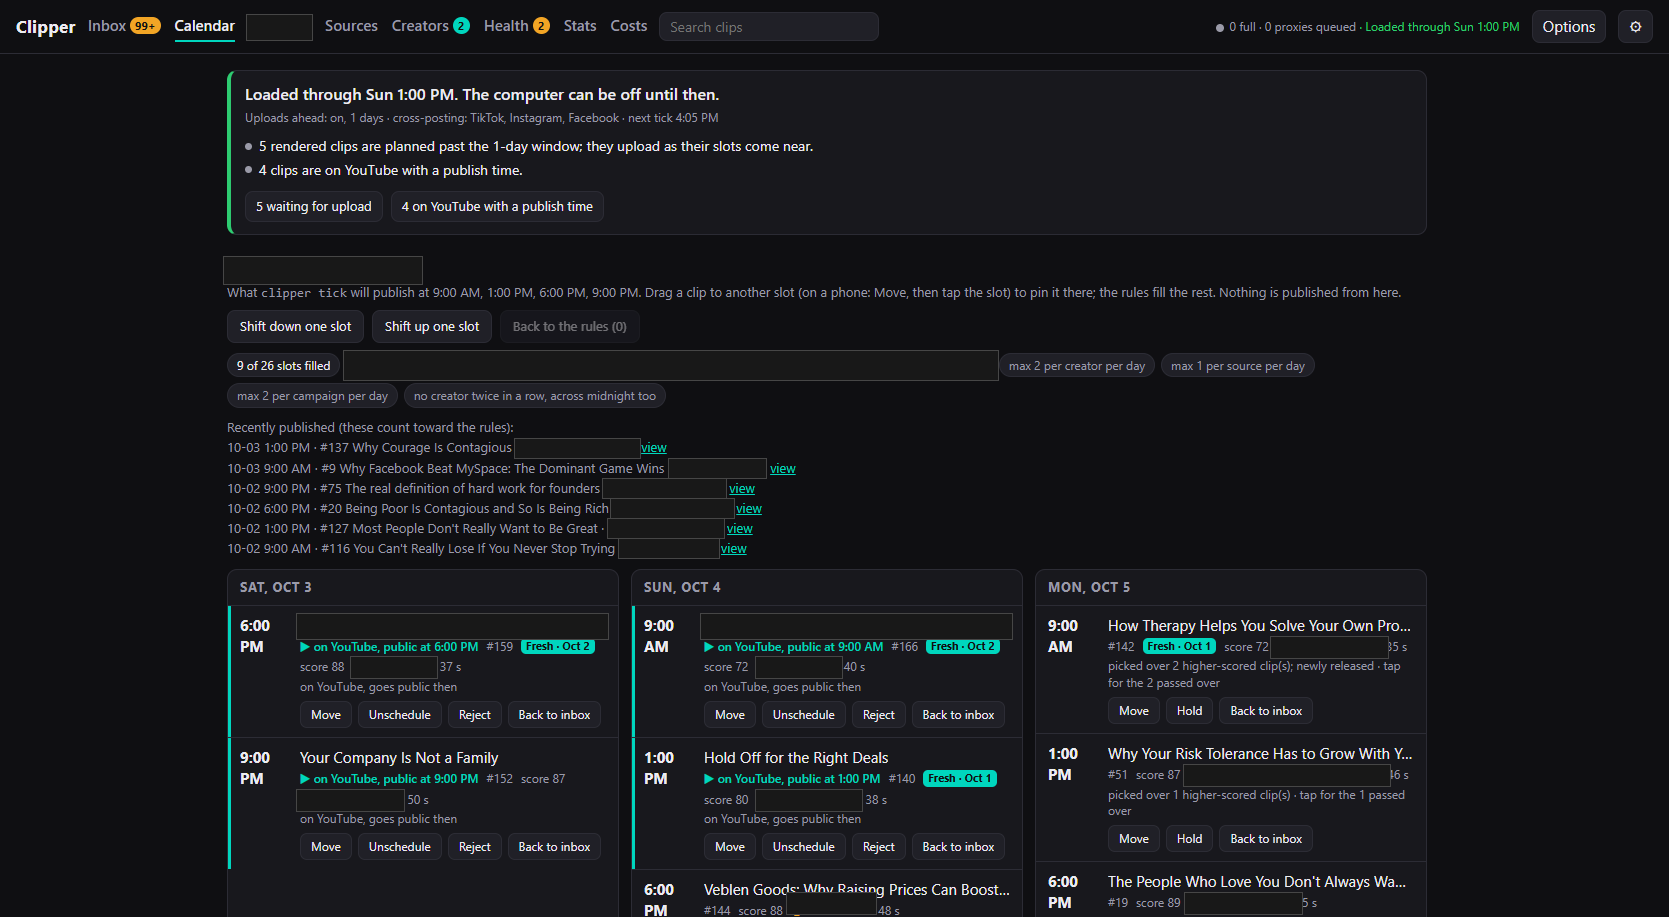The width and height of the screenshot is (1669, 917).
Task: Click Move for Hold Off for the Right Deals
Action: [x=730, y=847]
